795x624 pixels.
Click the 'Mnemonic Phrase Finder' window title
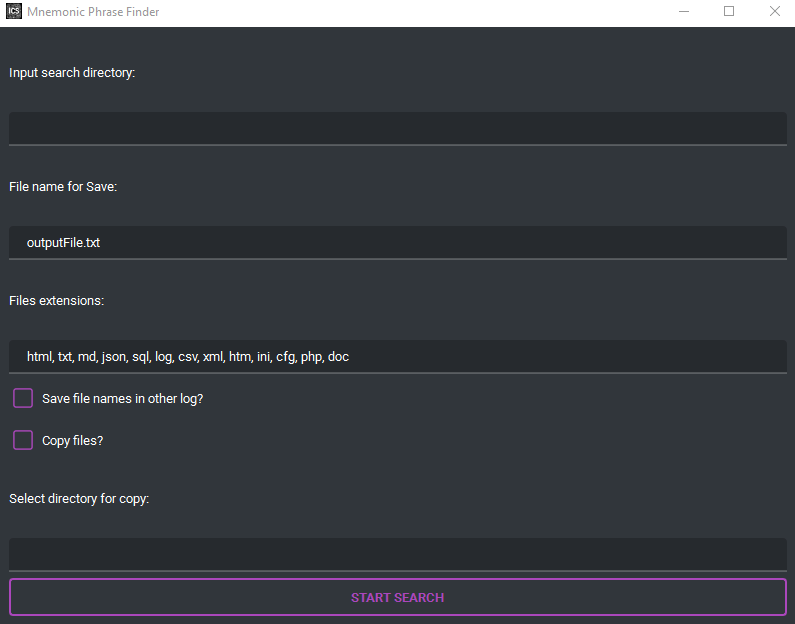pyautogui.click(x=93, y=12)
